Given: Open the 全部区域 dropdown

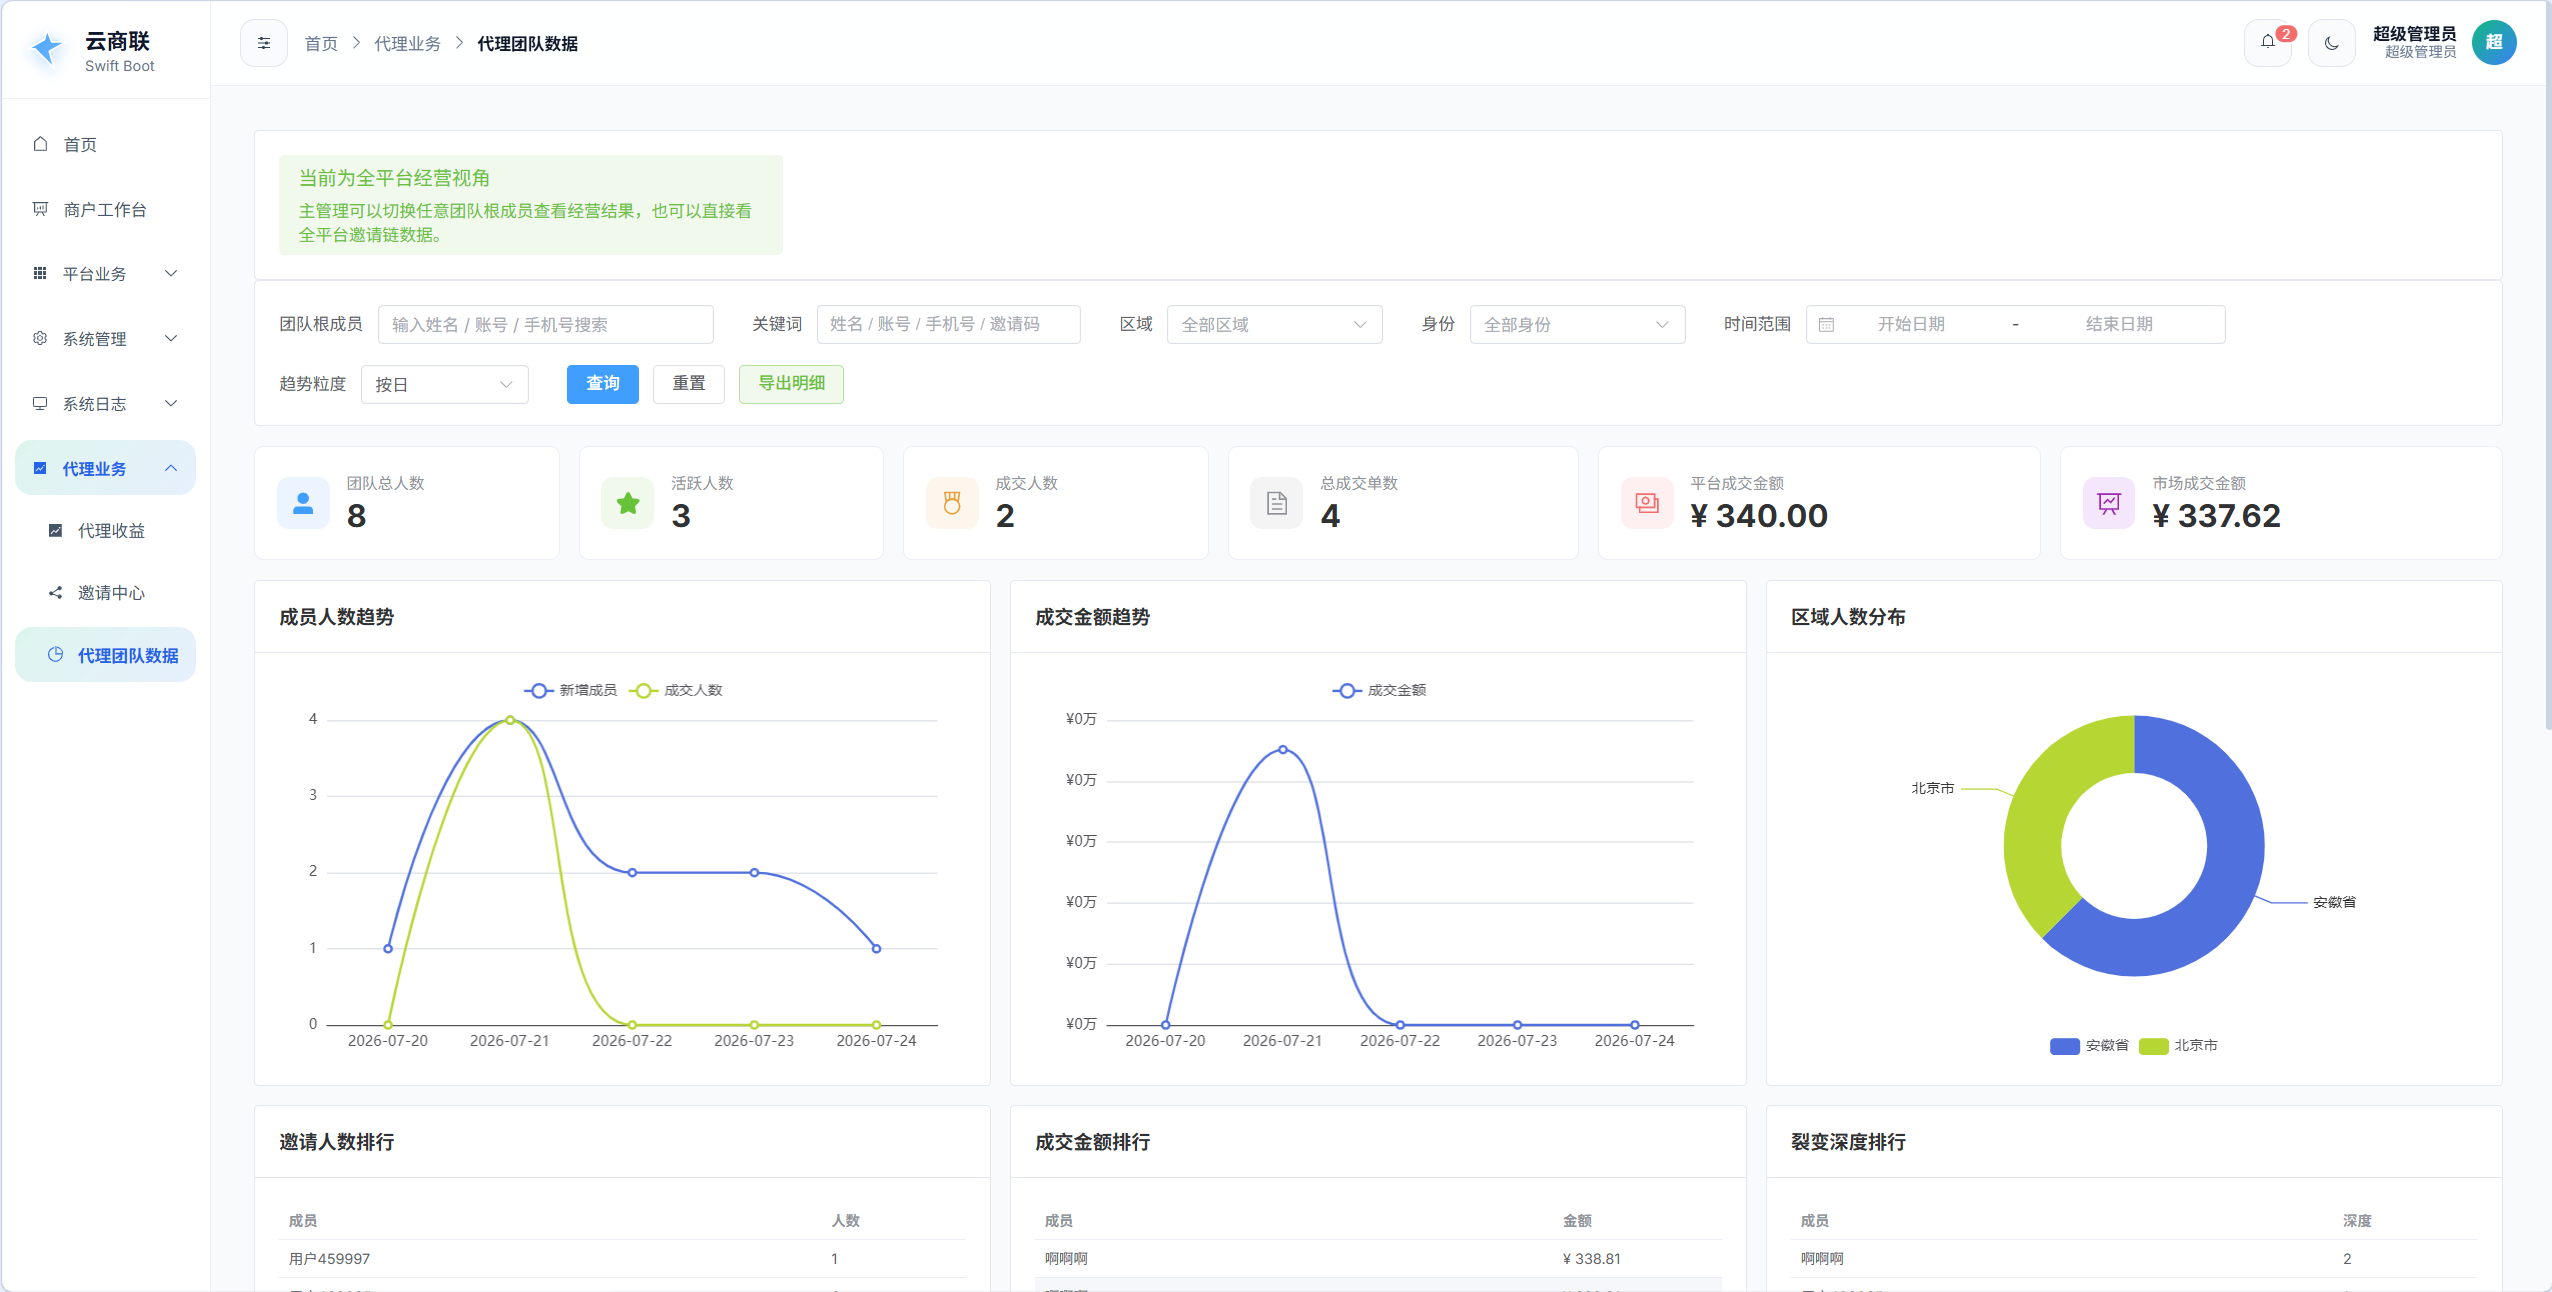Looking at the screenshot, I should point(1274,324).
